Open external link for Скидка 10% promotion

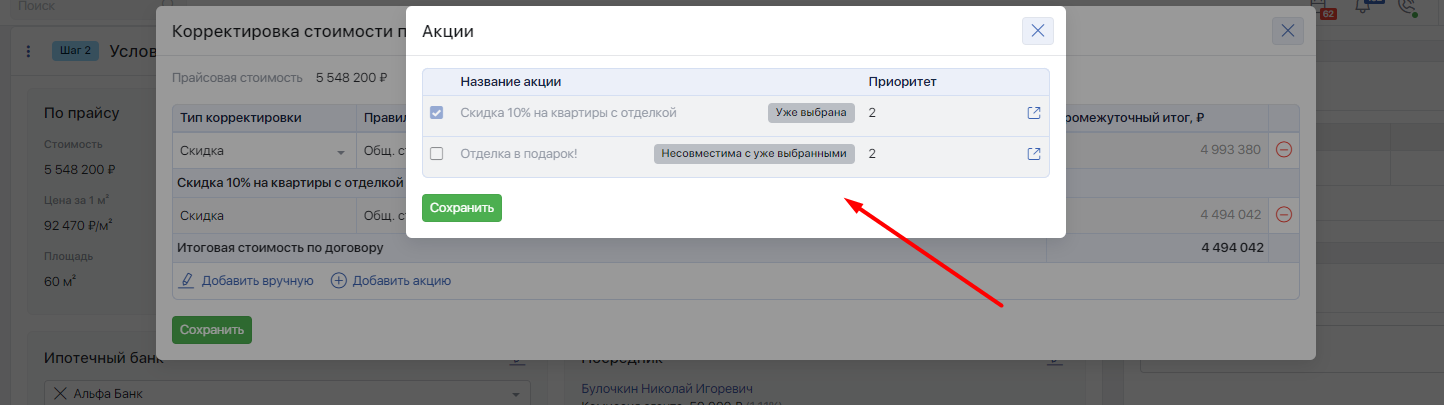tap(1034, 113)
